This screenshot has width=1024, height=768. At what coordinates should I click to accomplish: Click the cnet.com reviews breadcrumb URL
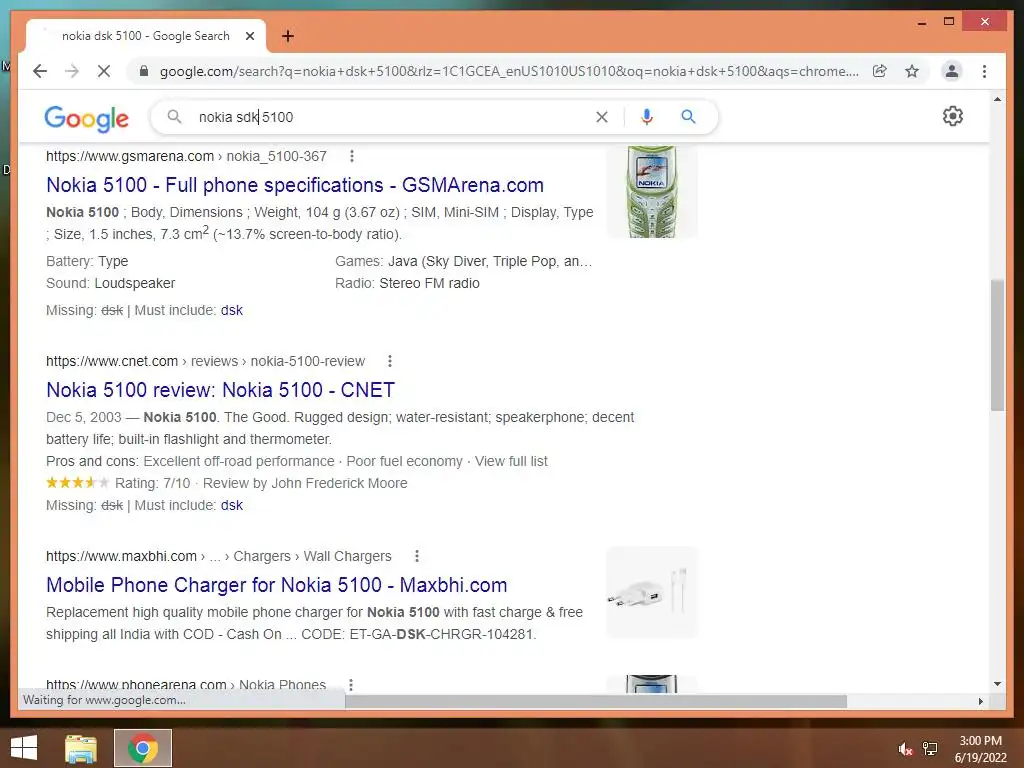(205, 361)
